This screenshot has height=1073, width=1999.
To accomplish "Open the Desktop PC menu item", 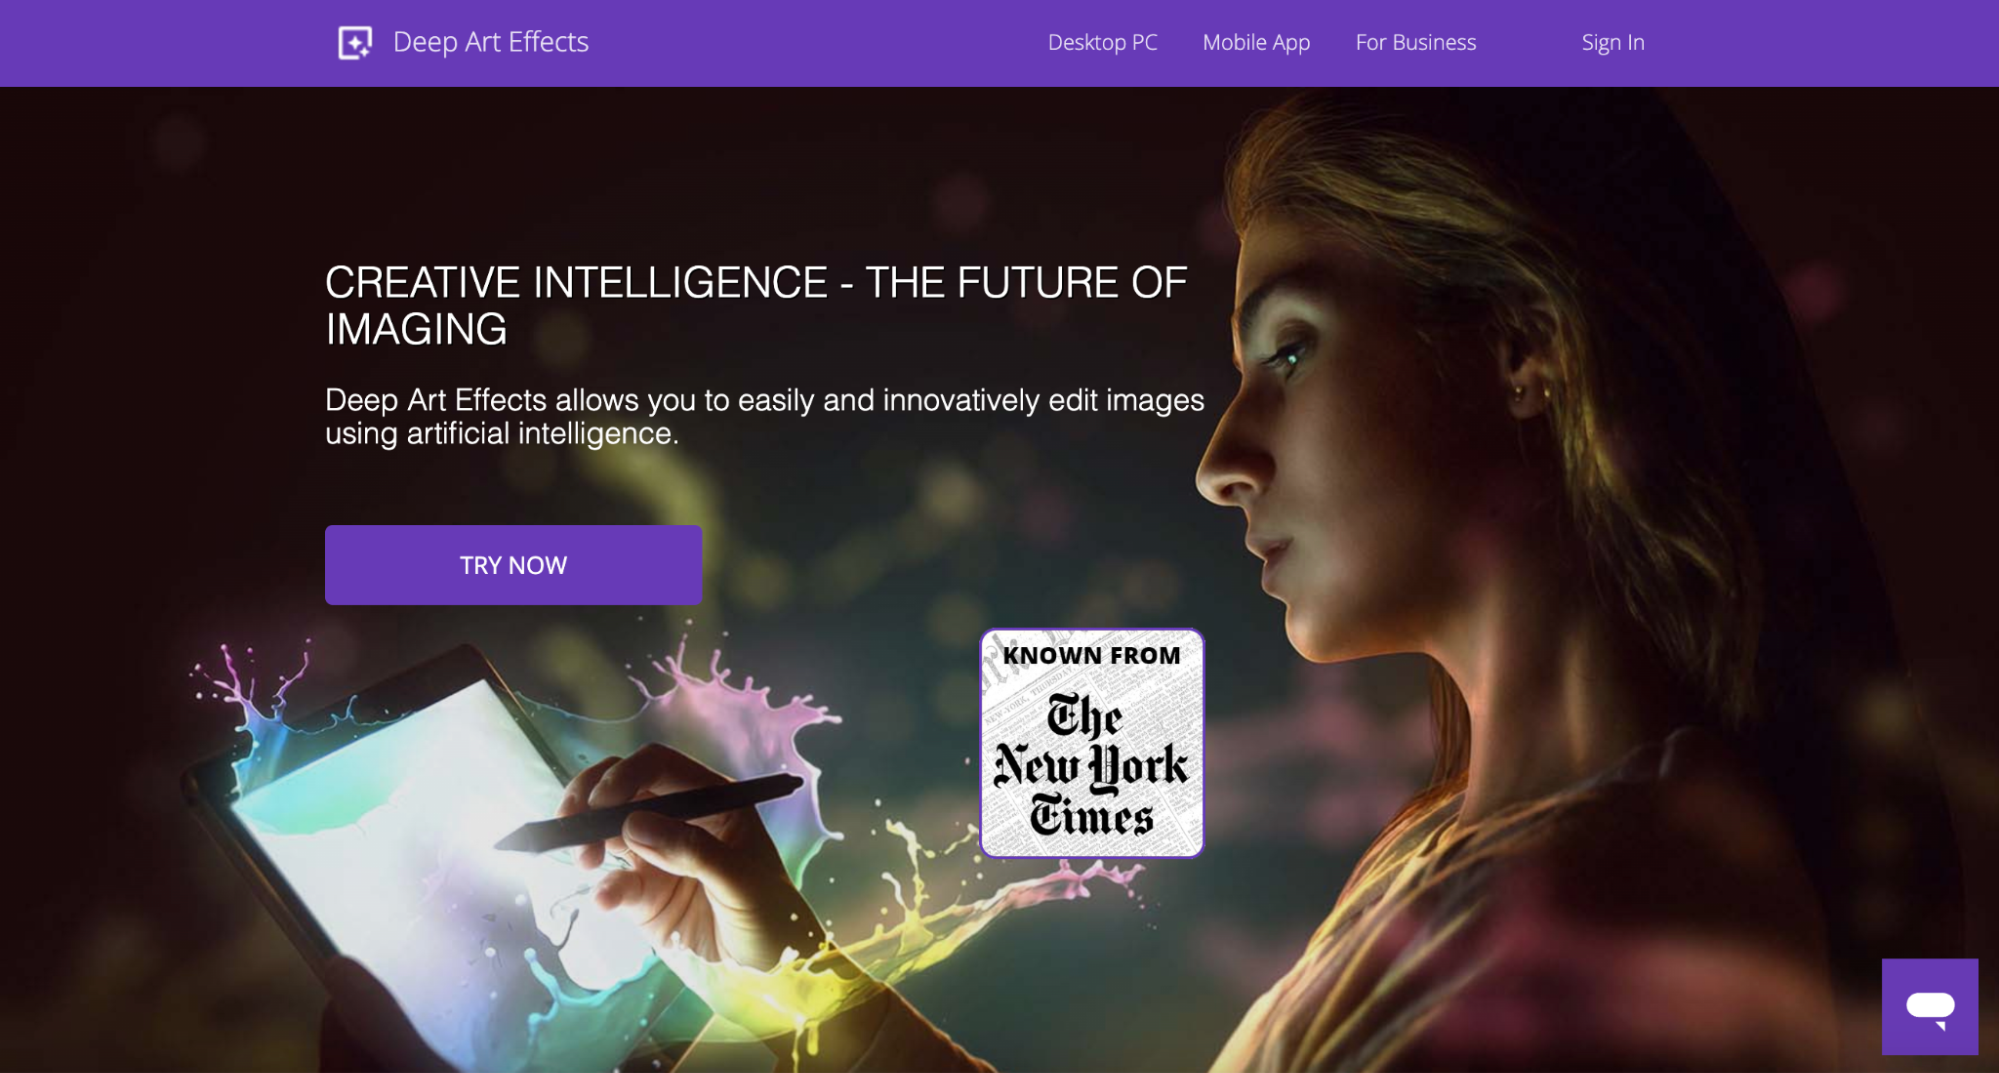I will click(x=1102, y=42).
